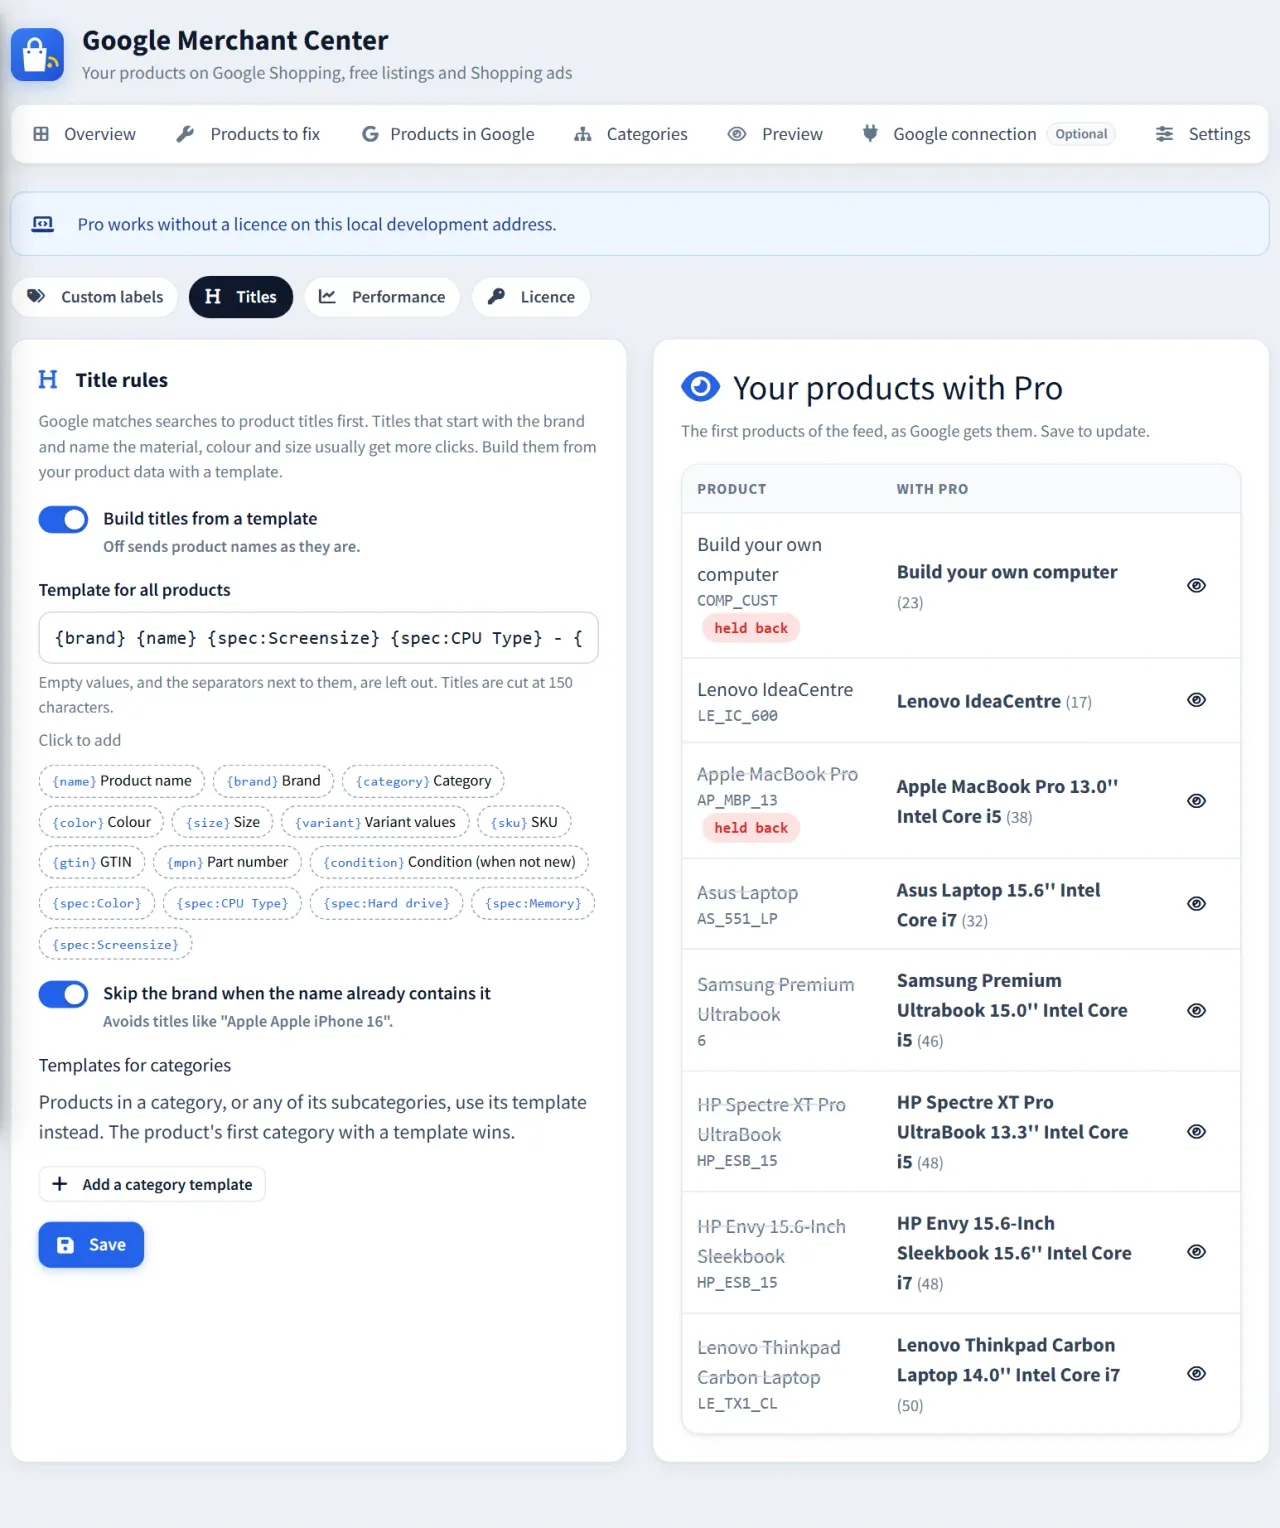Click the eye icon for Lenovo Thinkpad Carbon row
The height and width of the screenshot is (1528, 1280).
1196,1374
